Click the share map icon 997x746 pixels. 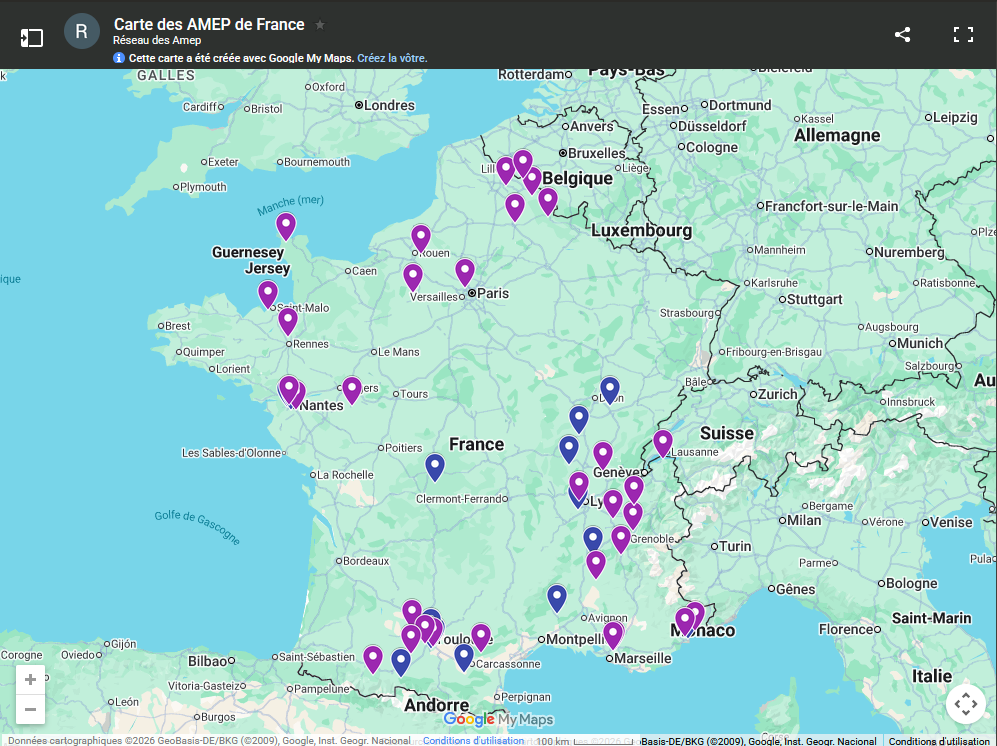coord(902,35)
